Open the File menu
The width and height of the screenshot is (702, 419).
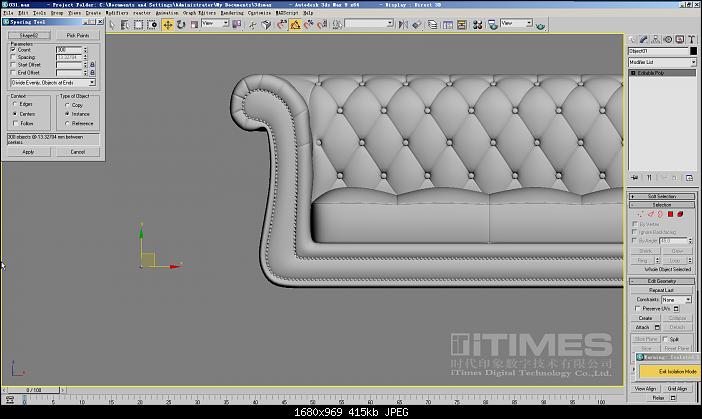pos(8,13)
